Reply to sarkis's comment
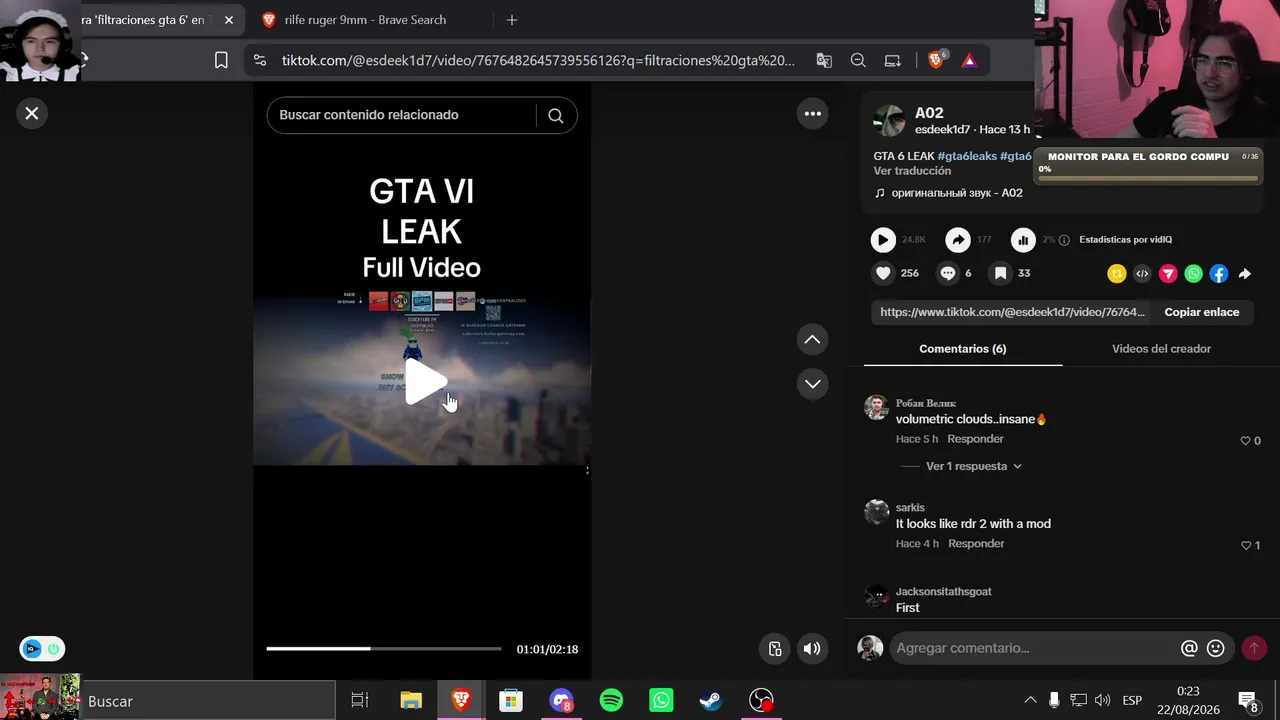 (976, 544)
